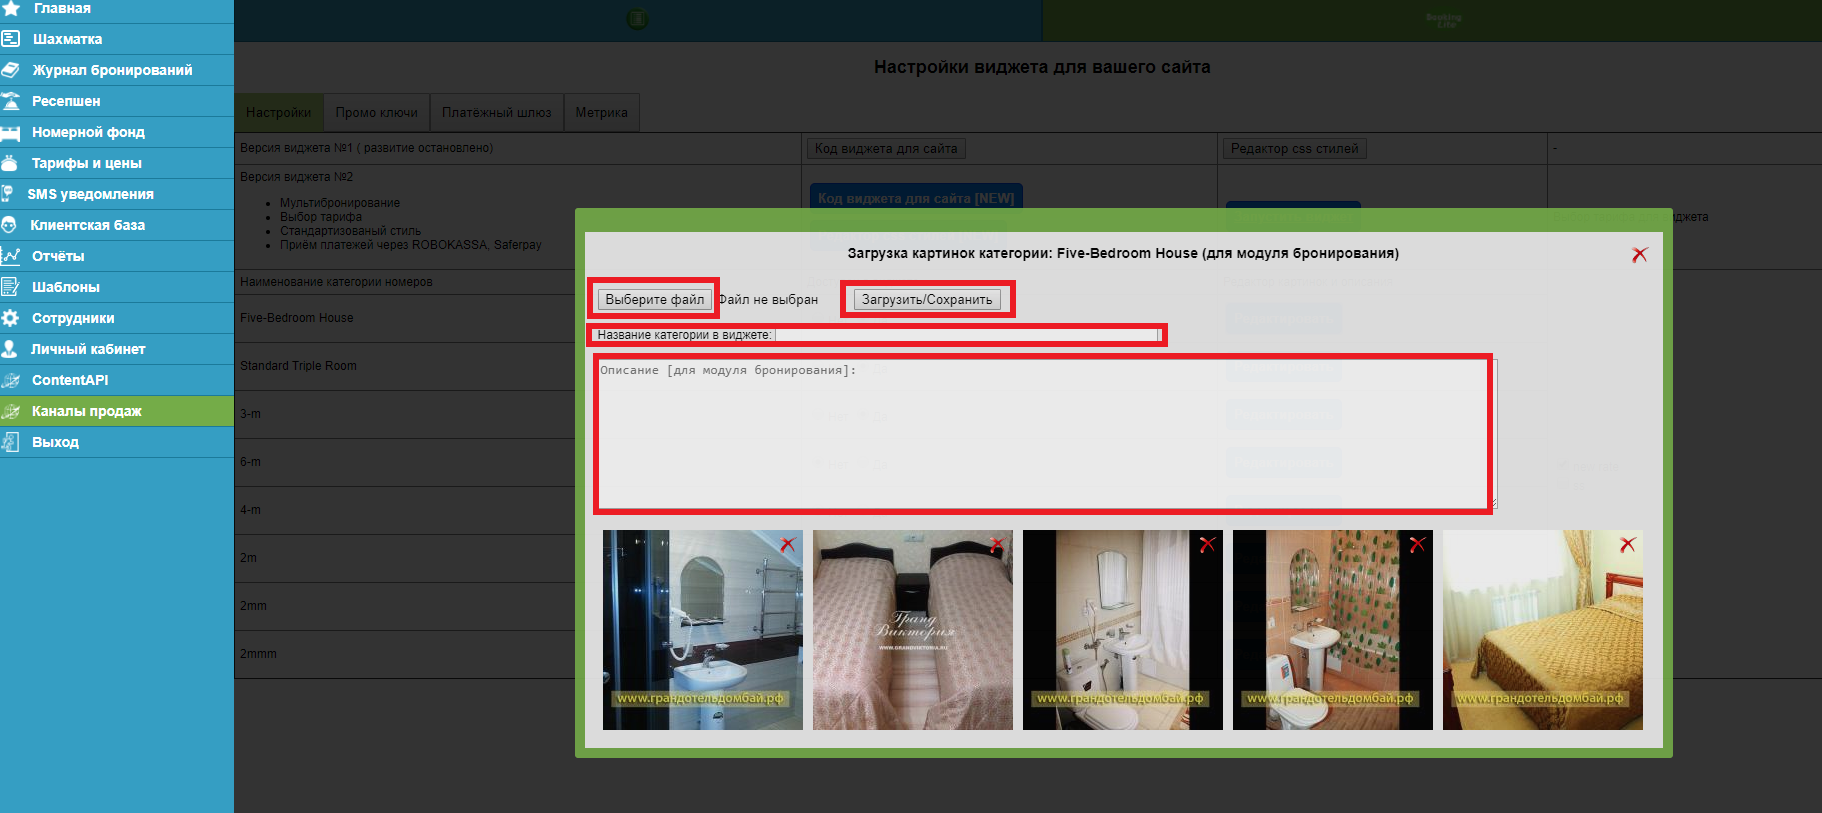
Task: Click the Шахматка sidebar icon
Action: (x=11, y=39)
